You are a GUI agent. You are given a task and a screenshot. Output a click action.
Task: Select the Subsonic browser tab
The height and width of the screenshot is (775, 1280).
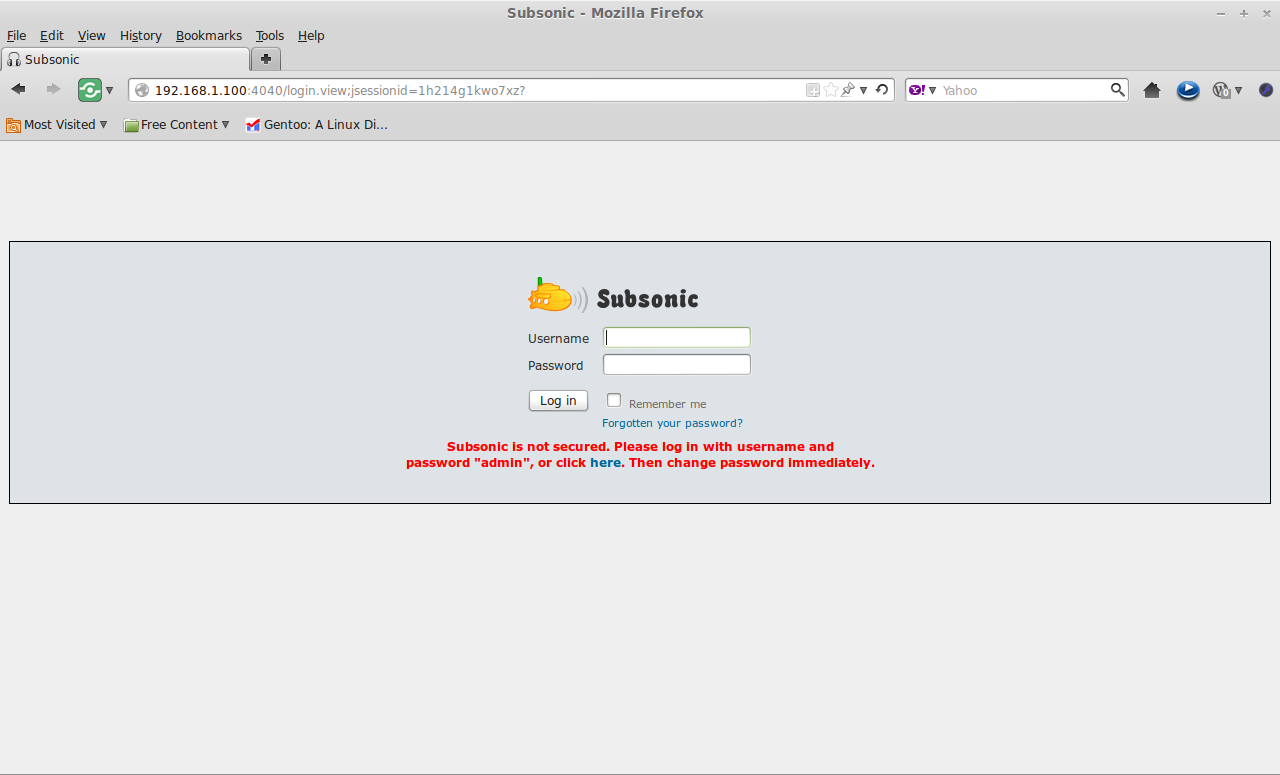(125, 59)
